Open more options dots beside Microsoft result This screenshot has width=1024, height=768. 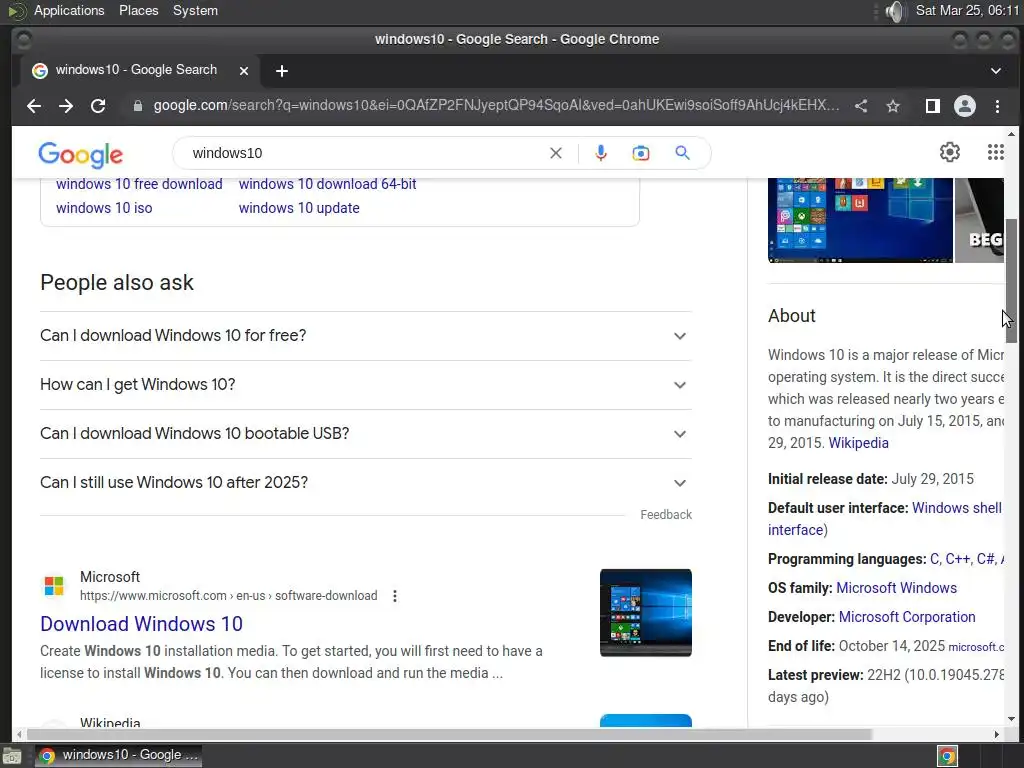(394, 596)
